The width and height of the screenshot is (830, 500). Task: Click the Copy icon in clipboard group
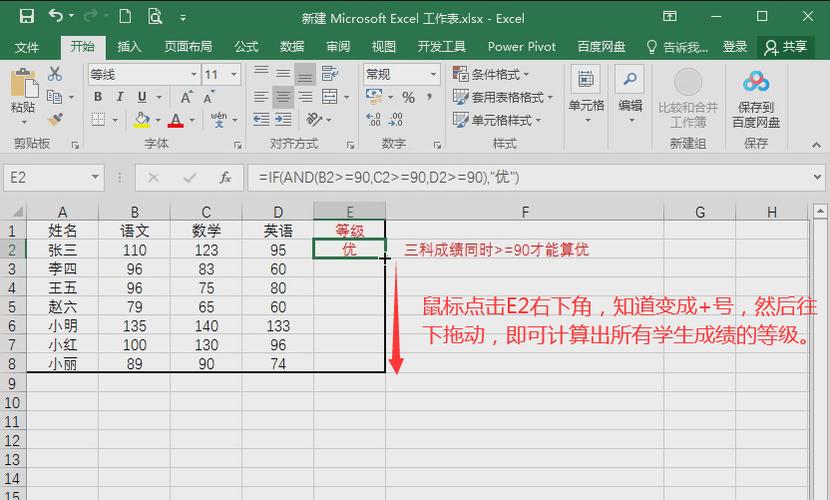55,97
